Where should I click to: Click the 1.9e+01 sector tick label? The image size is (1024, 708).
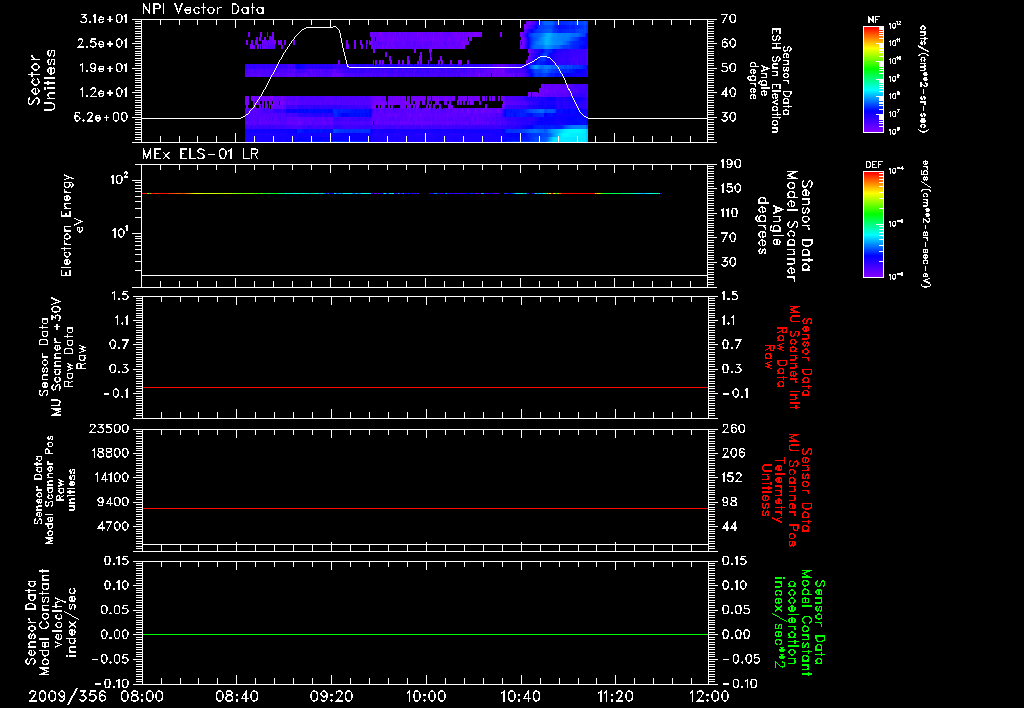[104, 68]
